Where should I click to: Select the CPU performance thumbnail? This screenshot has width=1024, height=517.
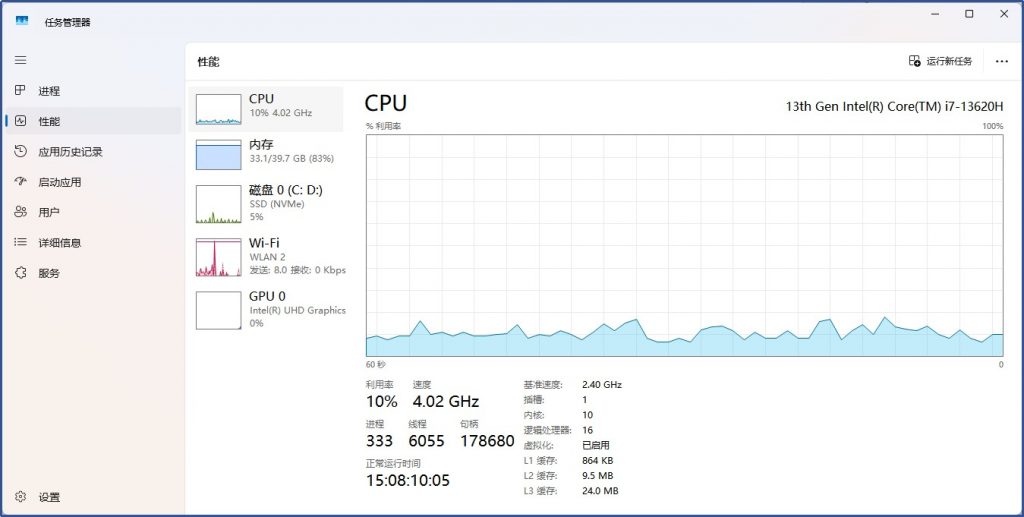tap(219, 109)
